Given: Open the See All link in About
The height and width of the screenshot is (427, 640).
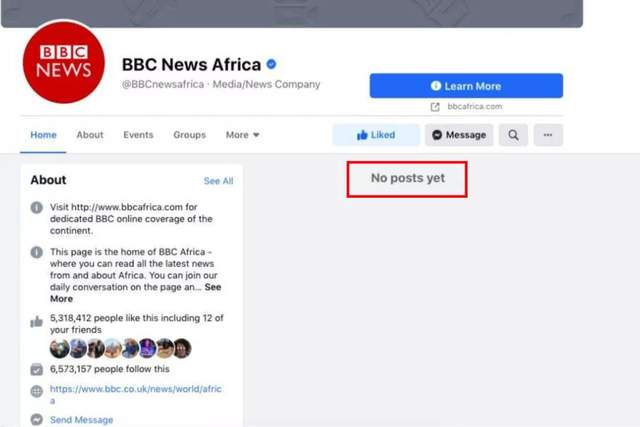Looking at the screenshot, I should [218, 181].
